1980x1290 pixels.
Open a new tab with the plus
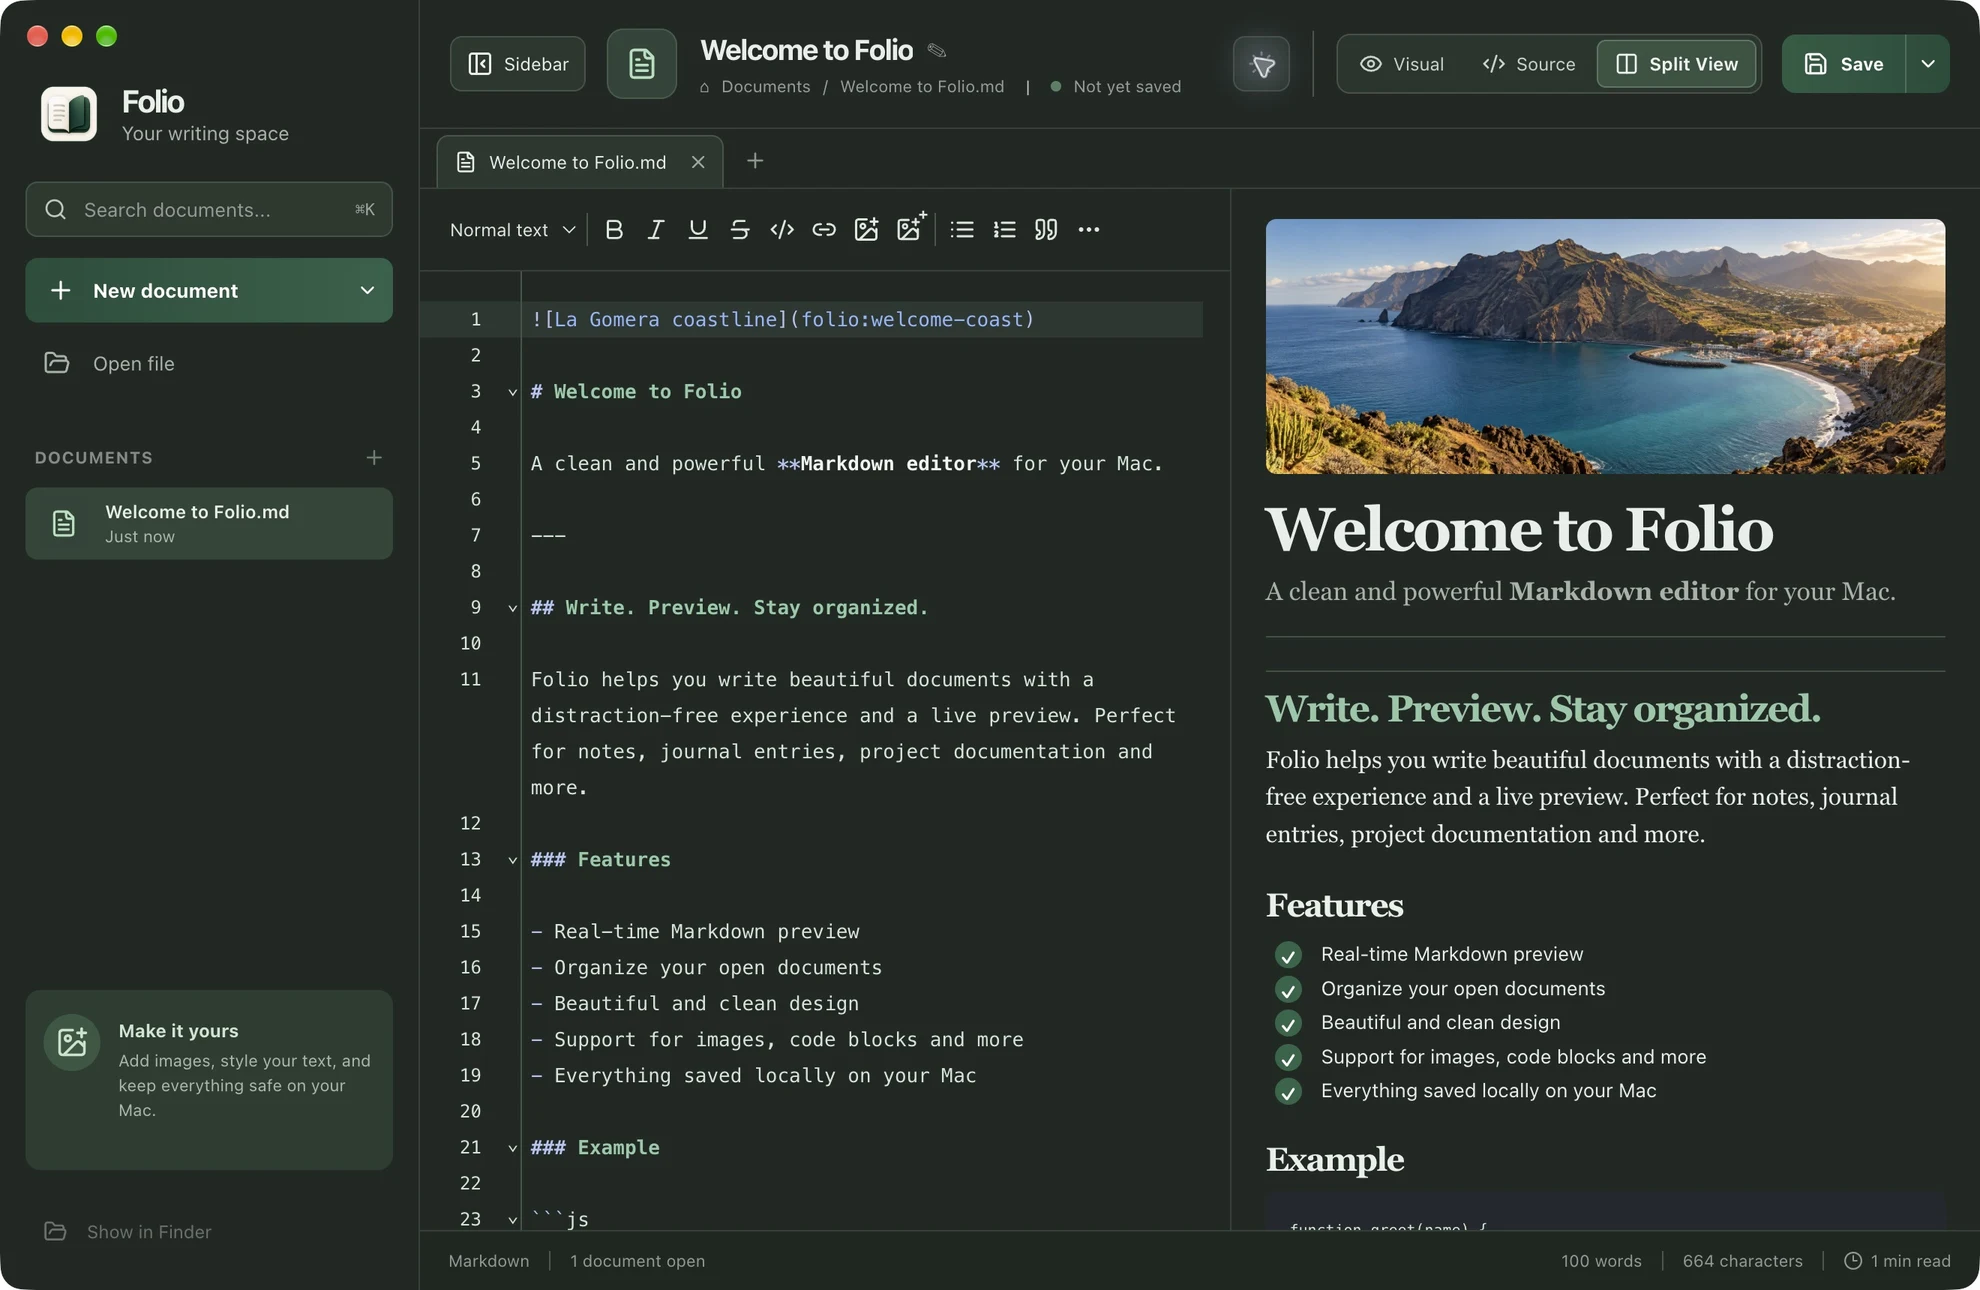[755, 161]
